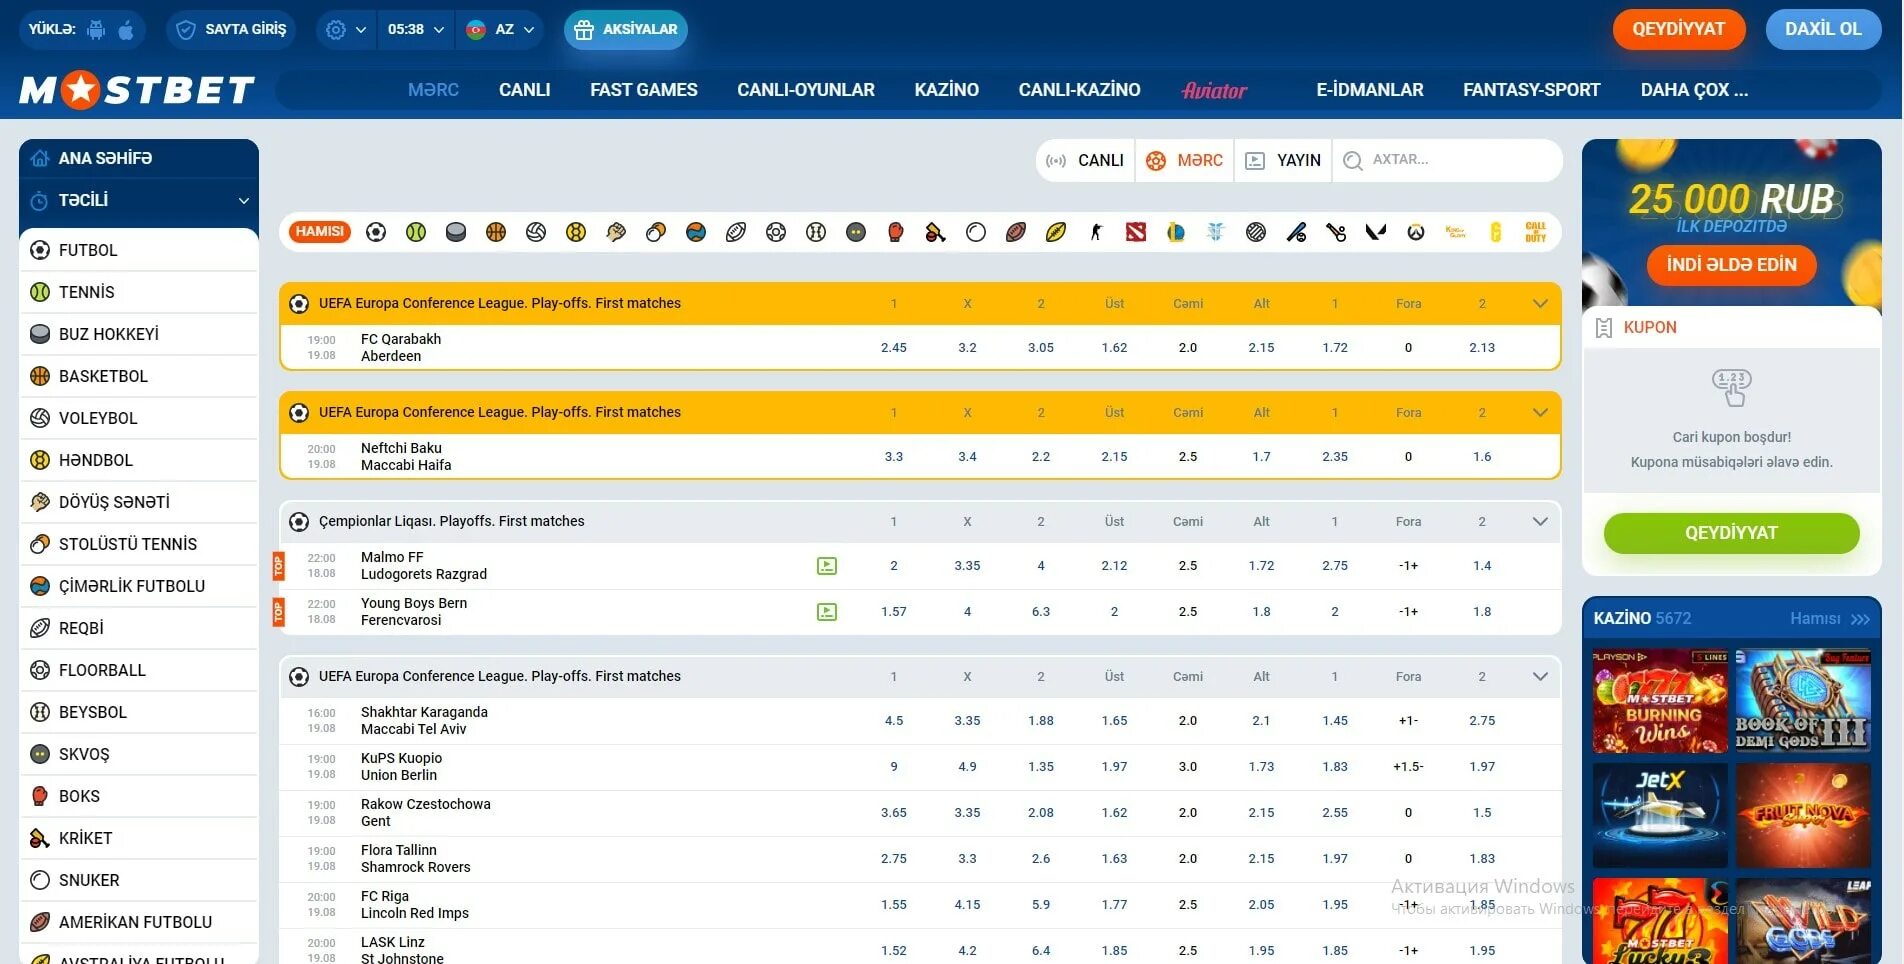Download the iOS app via Apple icon
Screen dimensions: 1904x964
click(x=126, y=29)
